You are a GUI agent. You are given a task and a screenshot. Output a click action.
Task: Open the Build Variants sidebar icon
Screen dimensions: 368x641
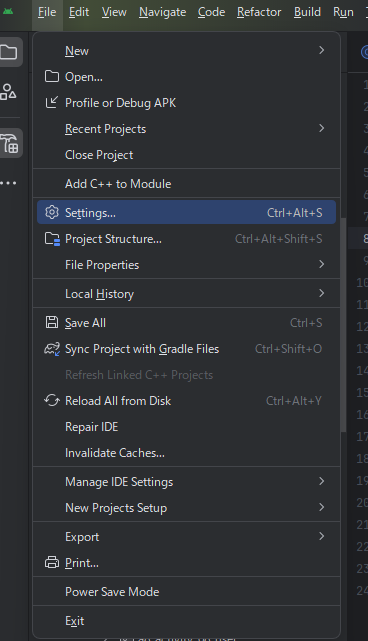(9, 143)
